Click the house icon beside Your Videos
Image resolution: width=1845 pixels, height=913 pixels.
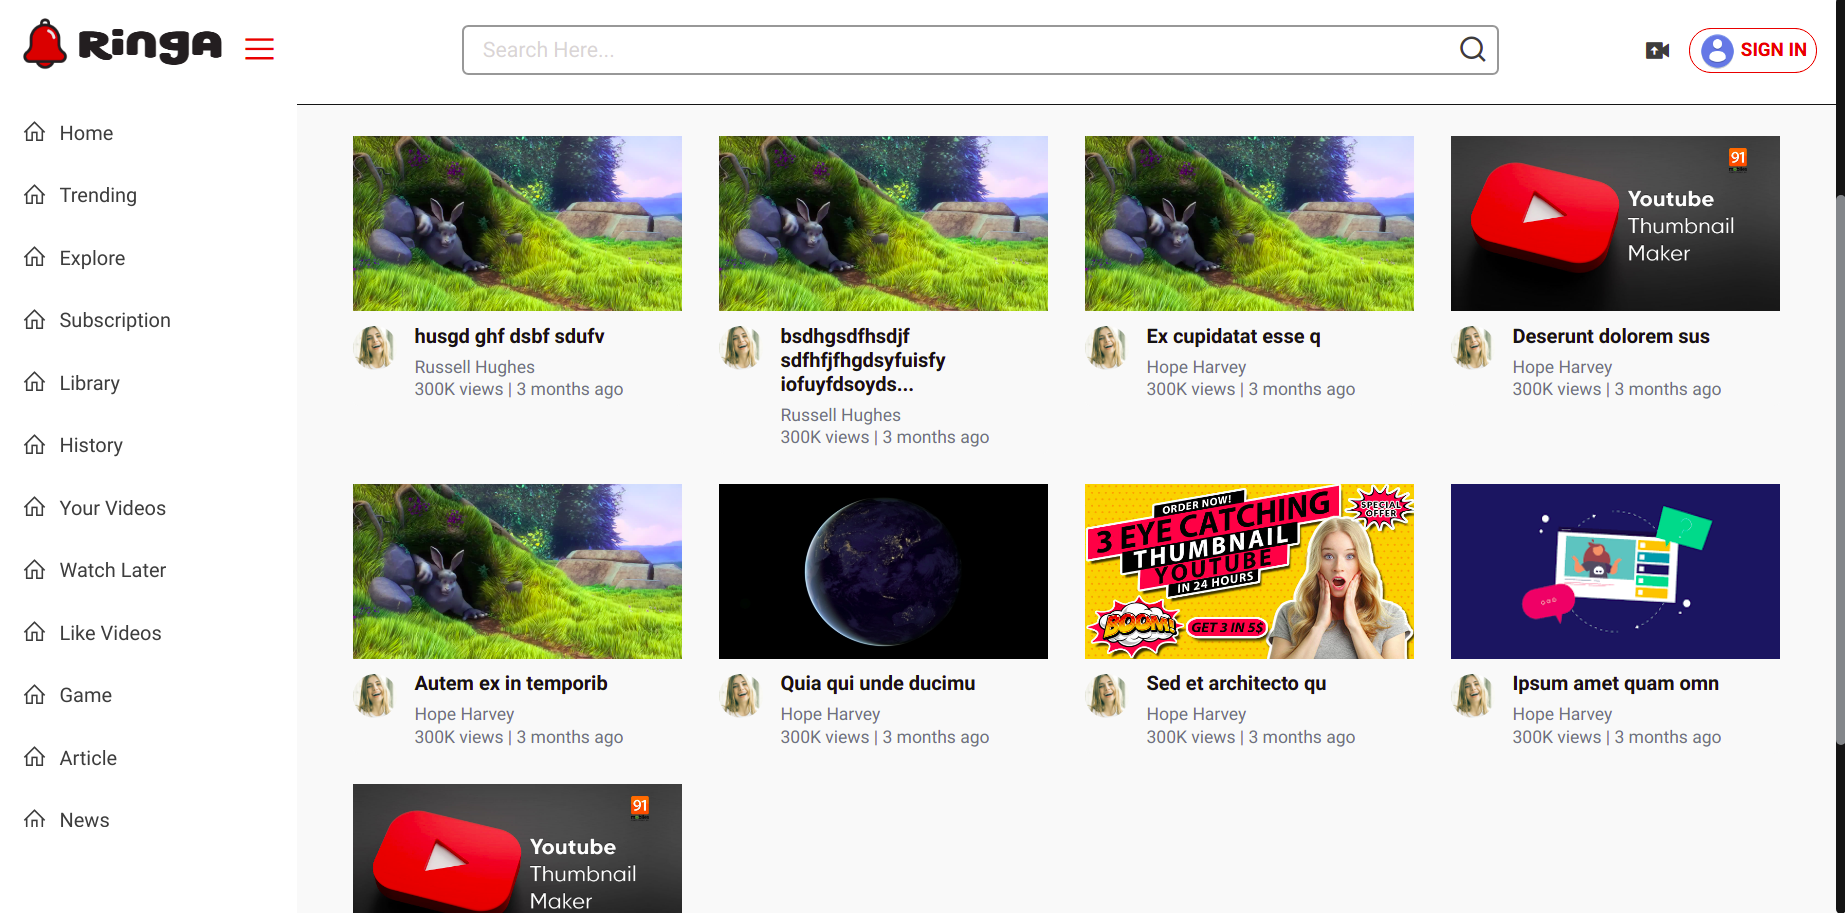click(35, 507)
